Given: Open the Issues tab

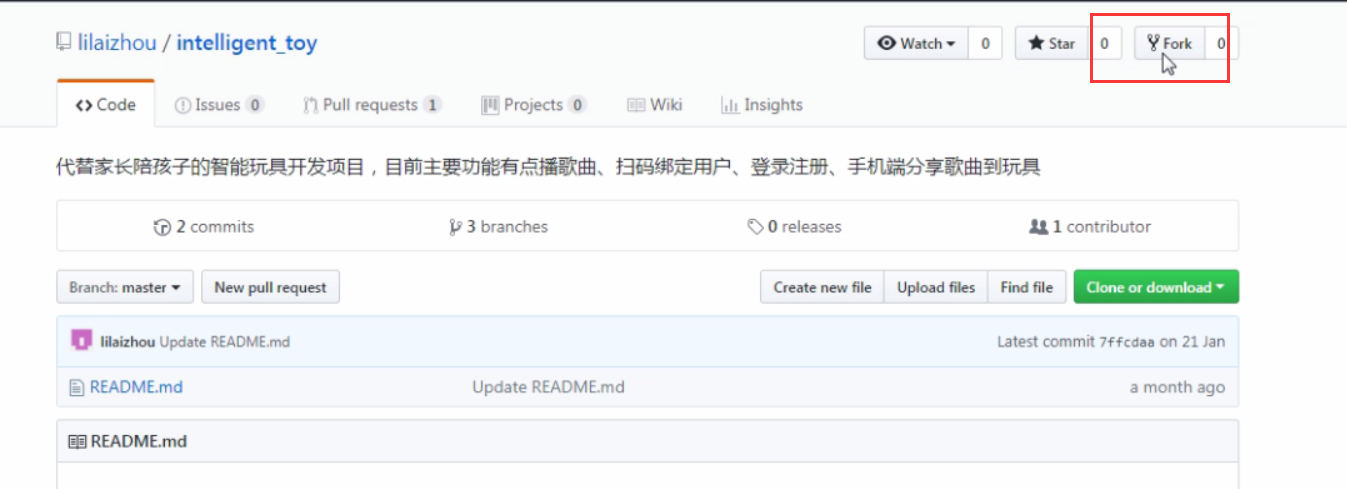Looking at the screenshot, I should pos(219,104).
